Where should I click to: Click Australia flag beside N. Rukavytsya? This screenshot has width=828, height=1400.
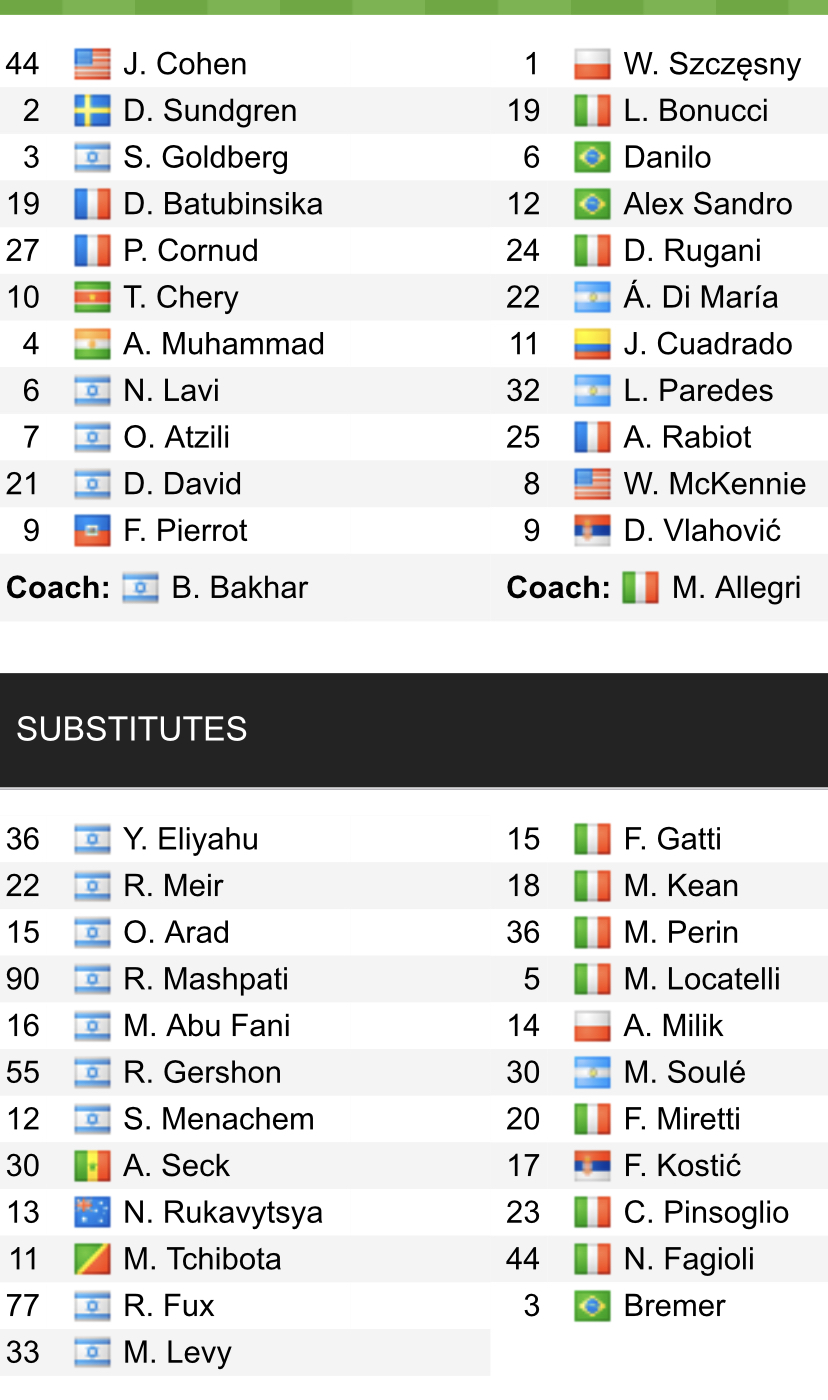[x=92, y=1213]
